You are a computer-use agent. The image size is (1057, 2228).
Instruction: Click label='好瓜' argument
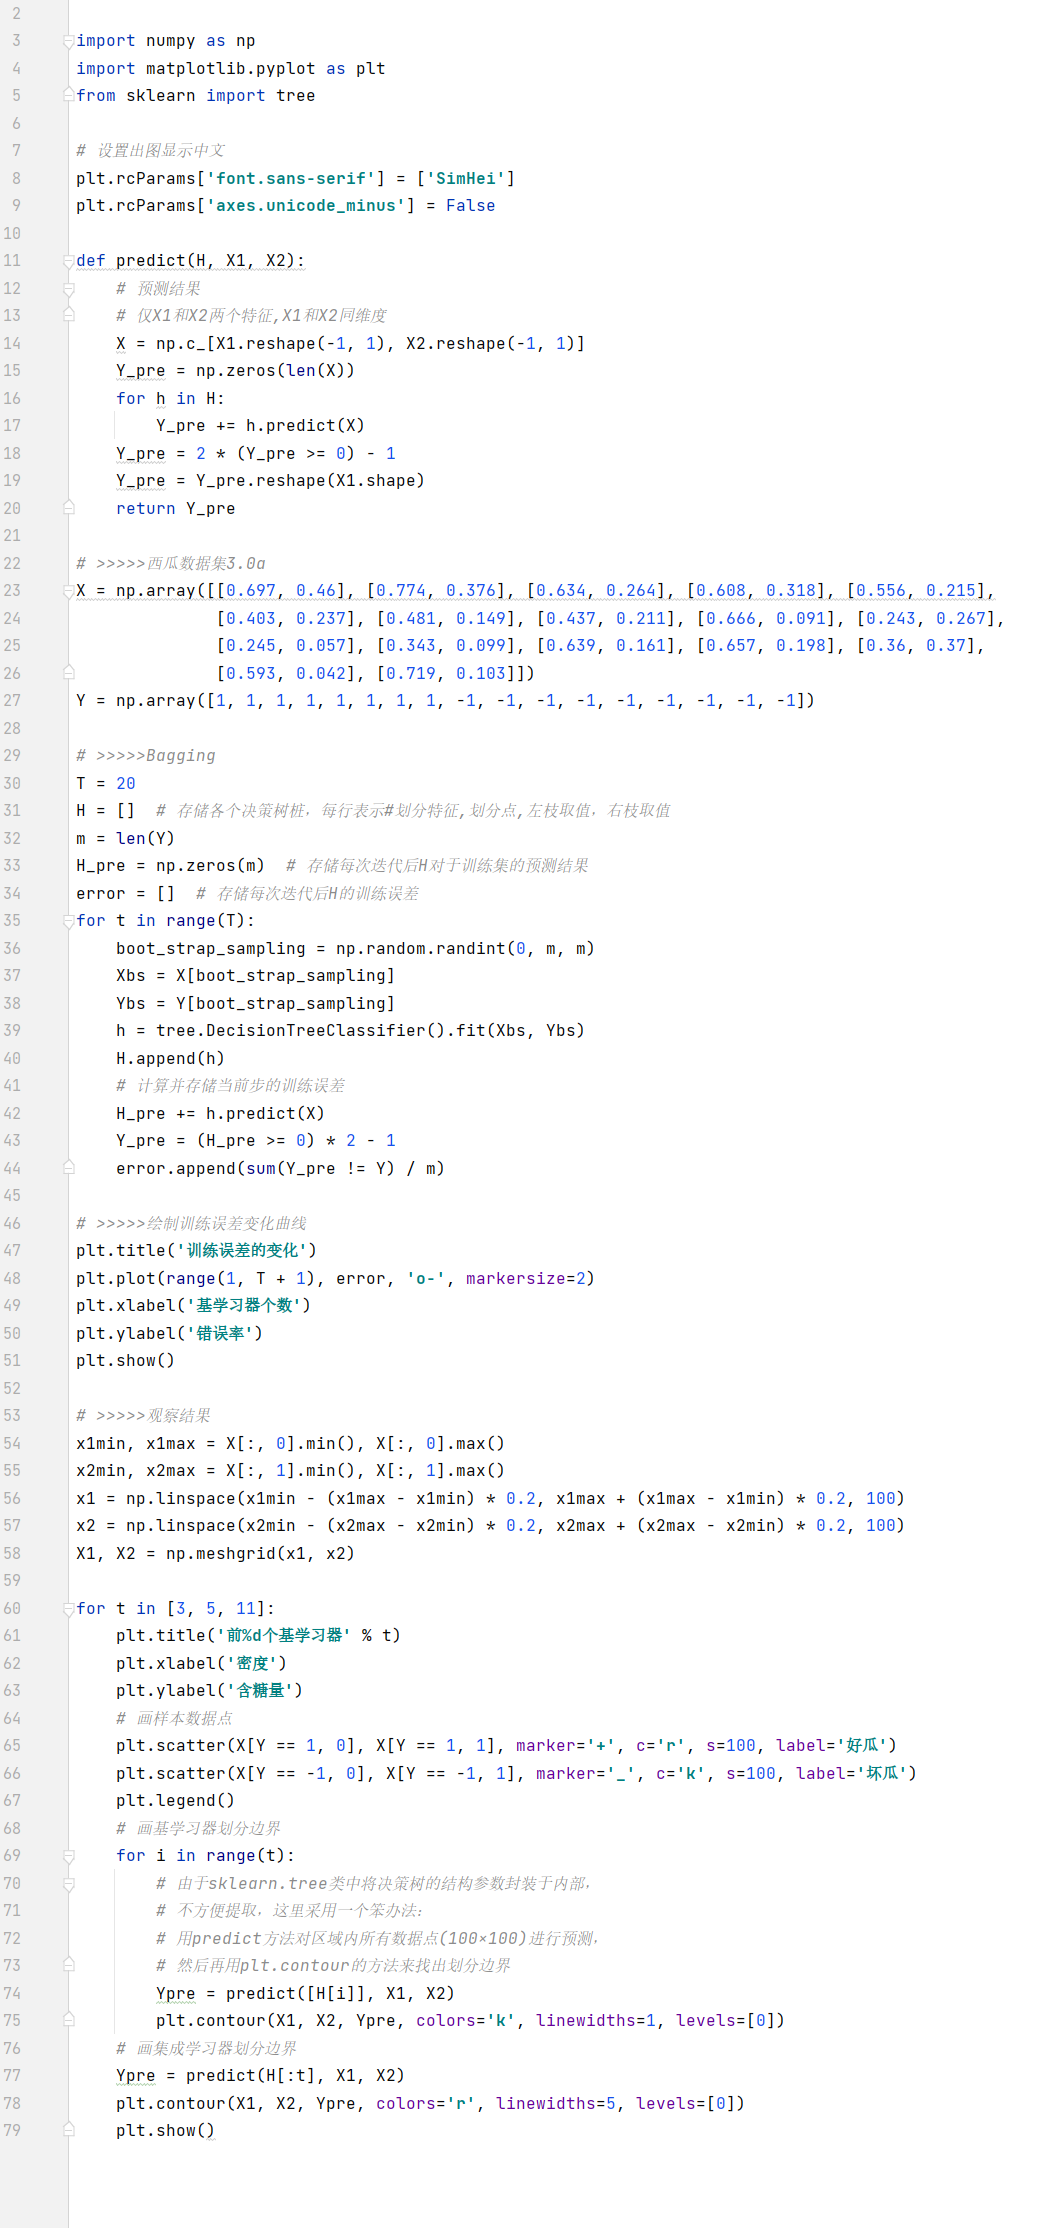(x=832, y=1746)
